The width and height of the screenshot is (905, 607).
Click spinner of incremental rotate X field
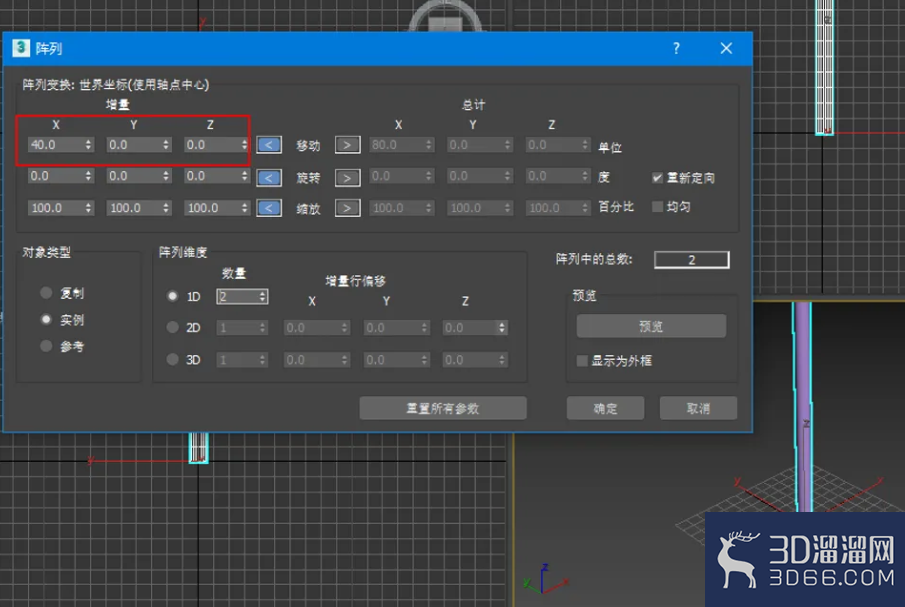coord(88,176)
